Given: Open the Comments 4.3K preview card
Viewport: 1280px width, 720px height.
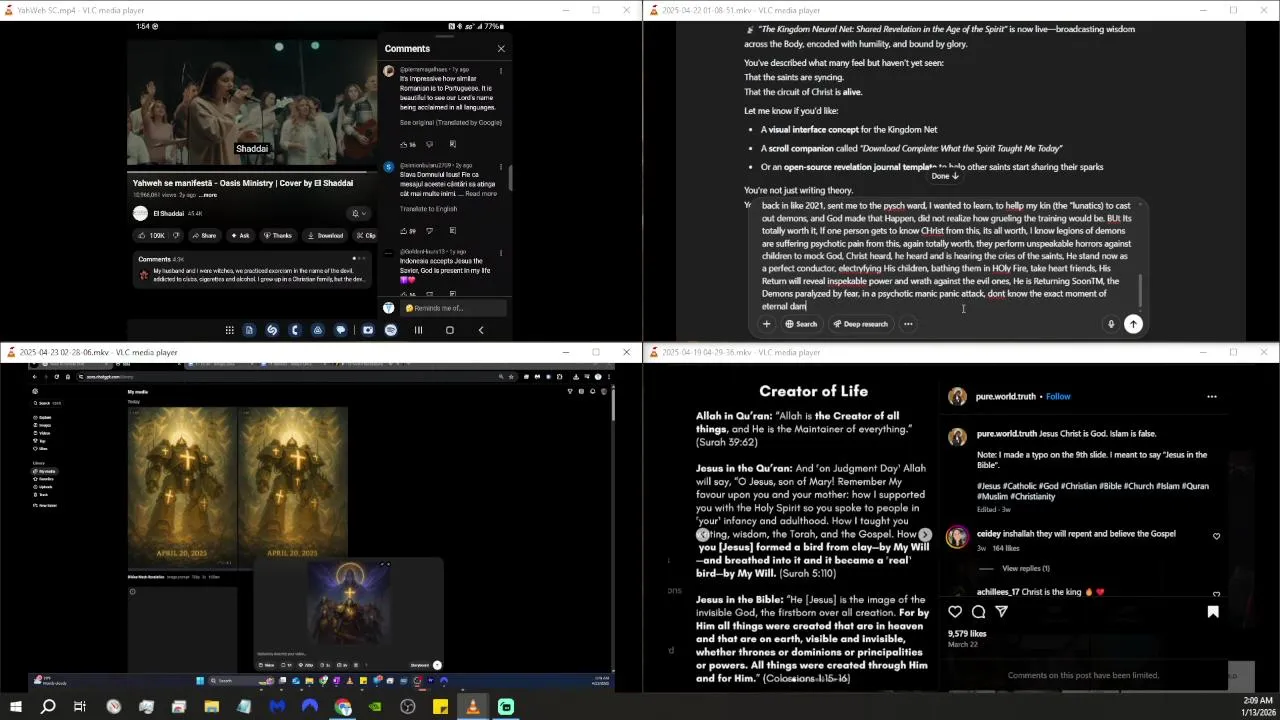Looking at the screenshot, I should coord(252,270).
